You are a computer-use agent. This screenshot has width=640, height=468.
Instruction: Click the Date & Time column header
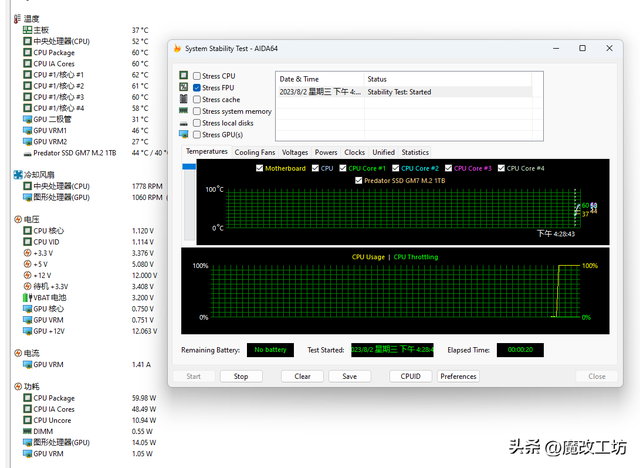point(320,79)
